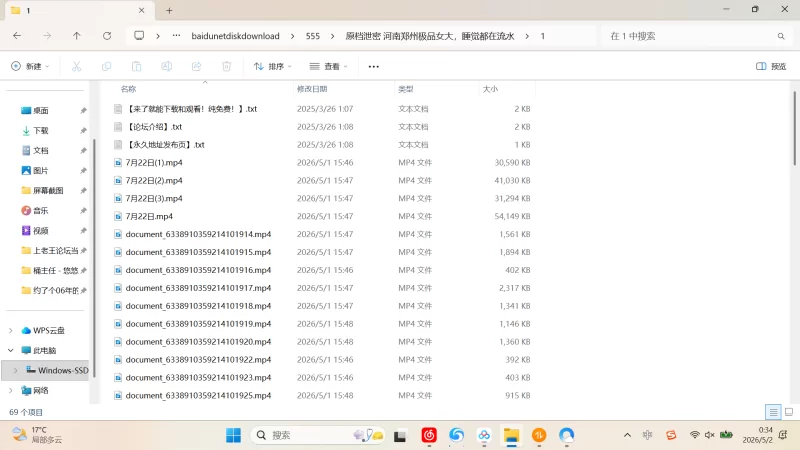The height and width of the screenshot is (450, 800).
Task: Open the 排序 sort dropdown
Action: coord(272,66)
